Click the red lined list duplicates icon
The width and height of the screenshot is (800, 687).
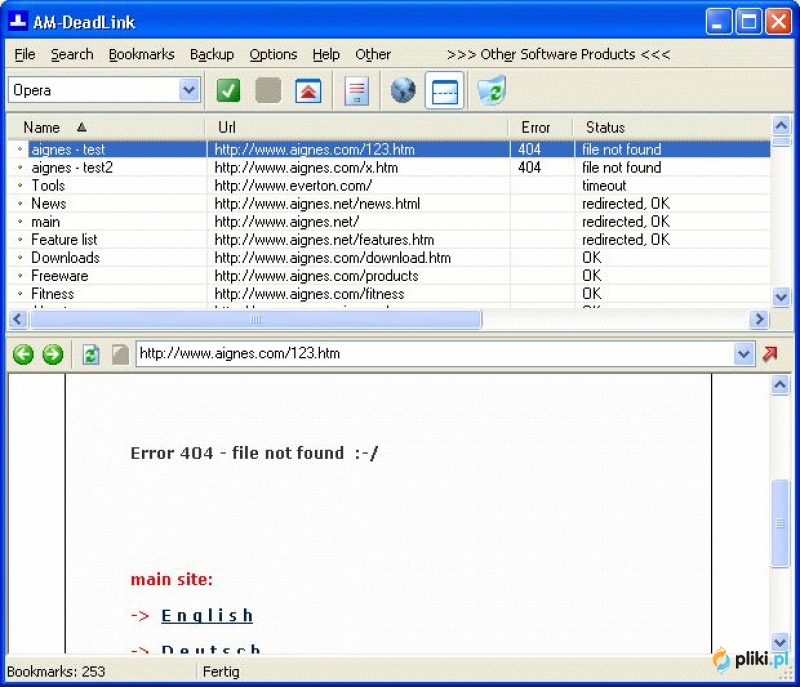356,91
